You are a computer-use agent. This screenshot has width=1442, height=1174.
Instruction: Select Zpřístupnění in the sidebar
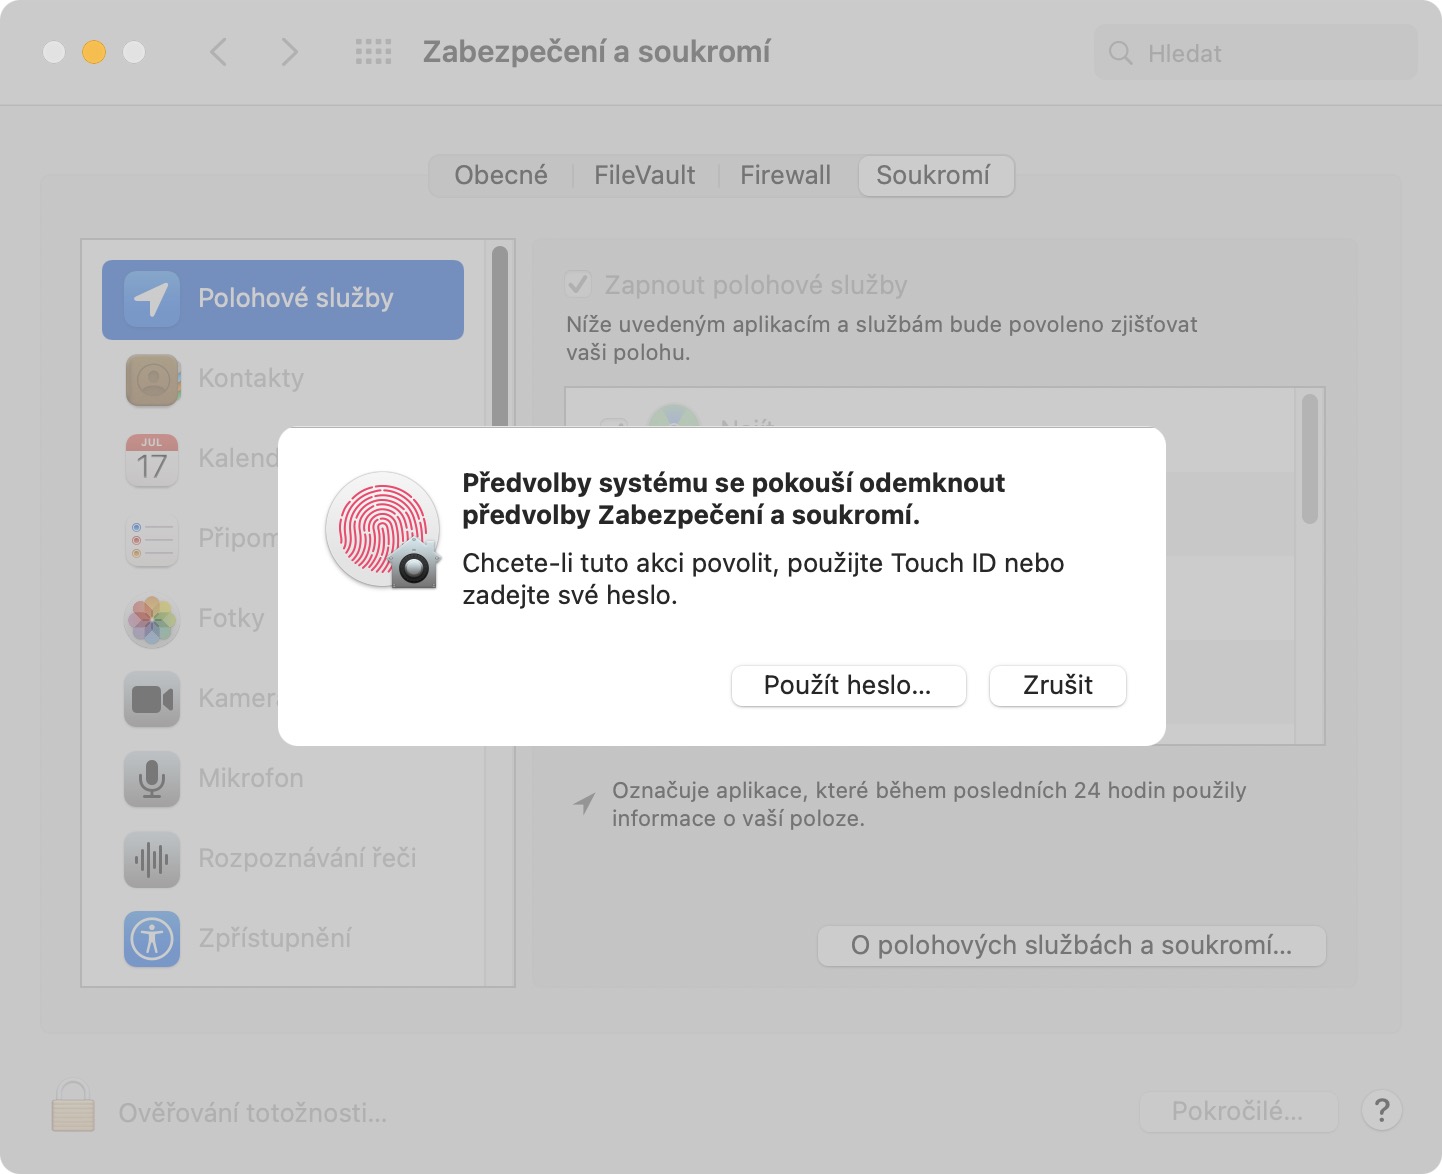[283, 939]
